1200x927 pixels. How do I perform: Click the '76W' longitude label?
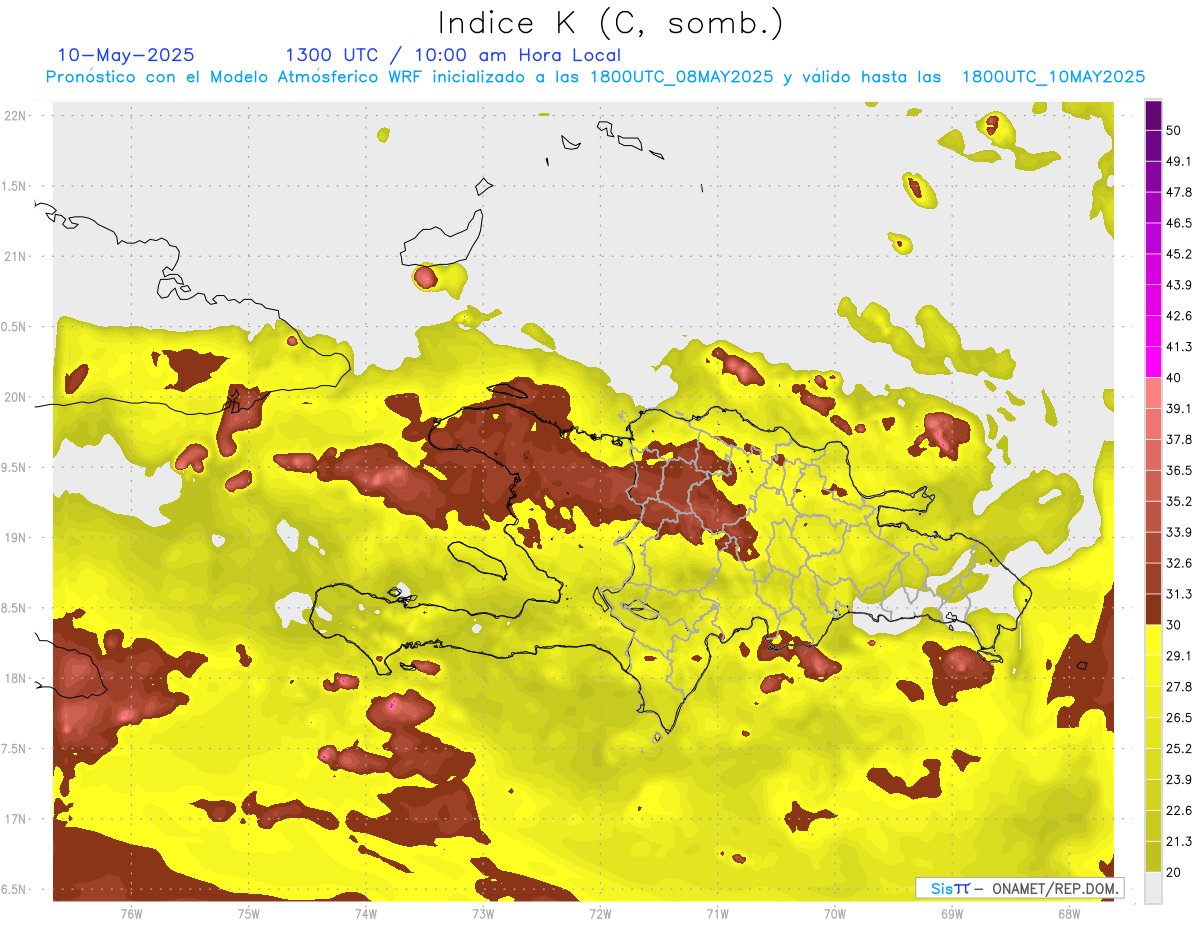(x=131, y=914)
